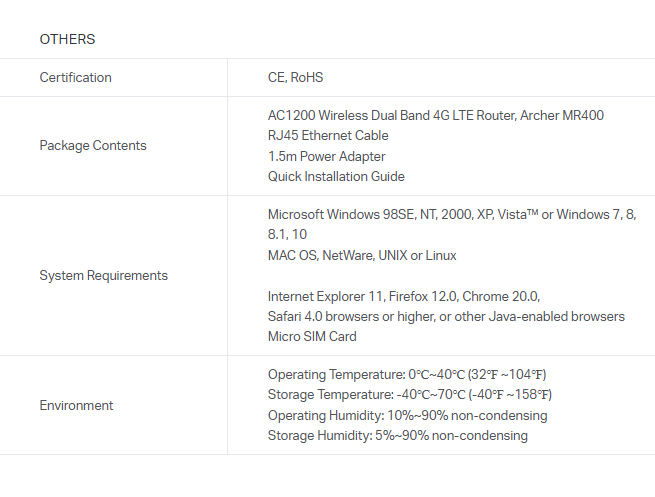Select the Environment row label
The width and height of the screenshot is (655, 497).
click(76, 405)
